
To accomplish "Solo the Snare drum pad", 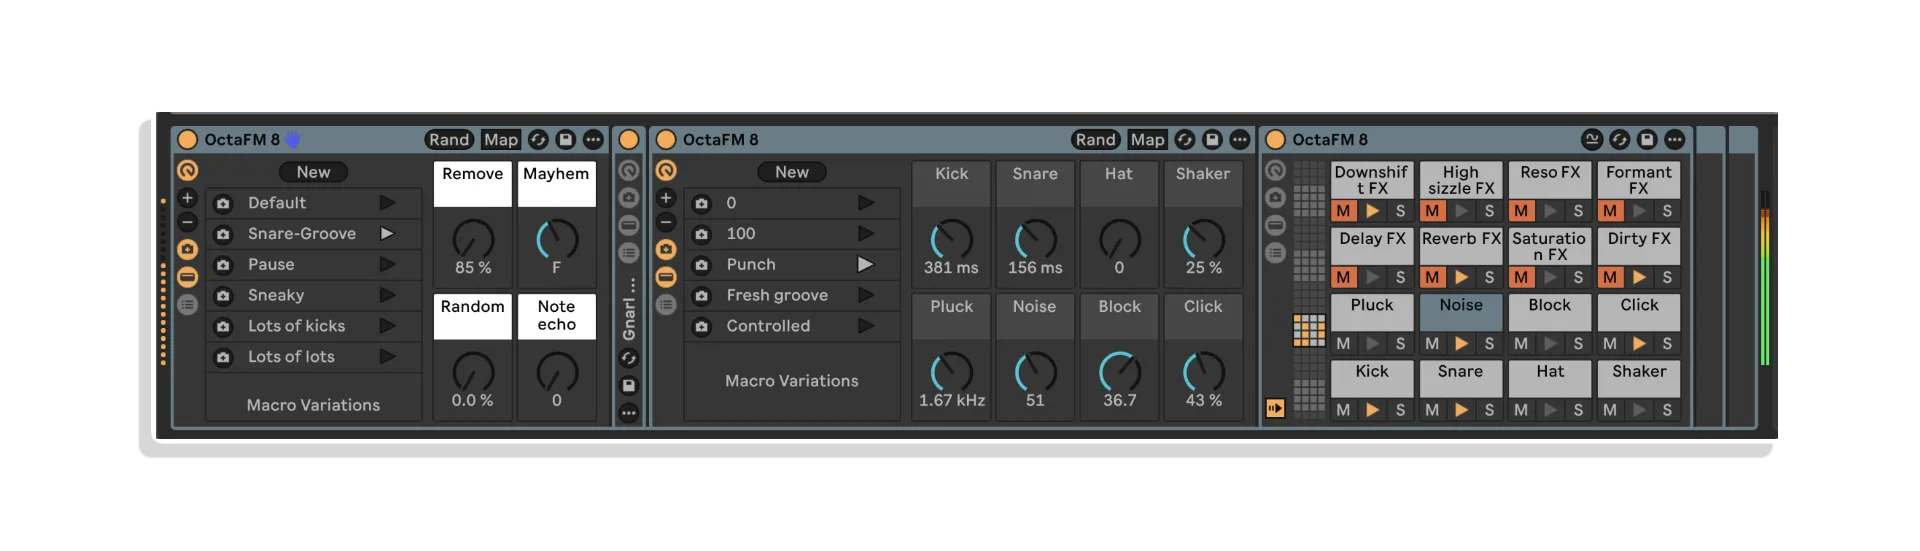I will point(1489,410).
